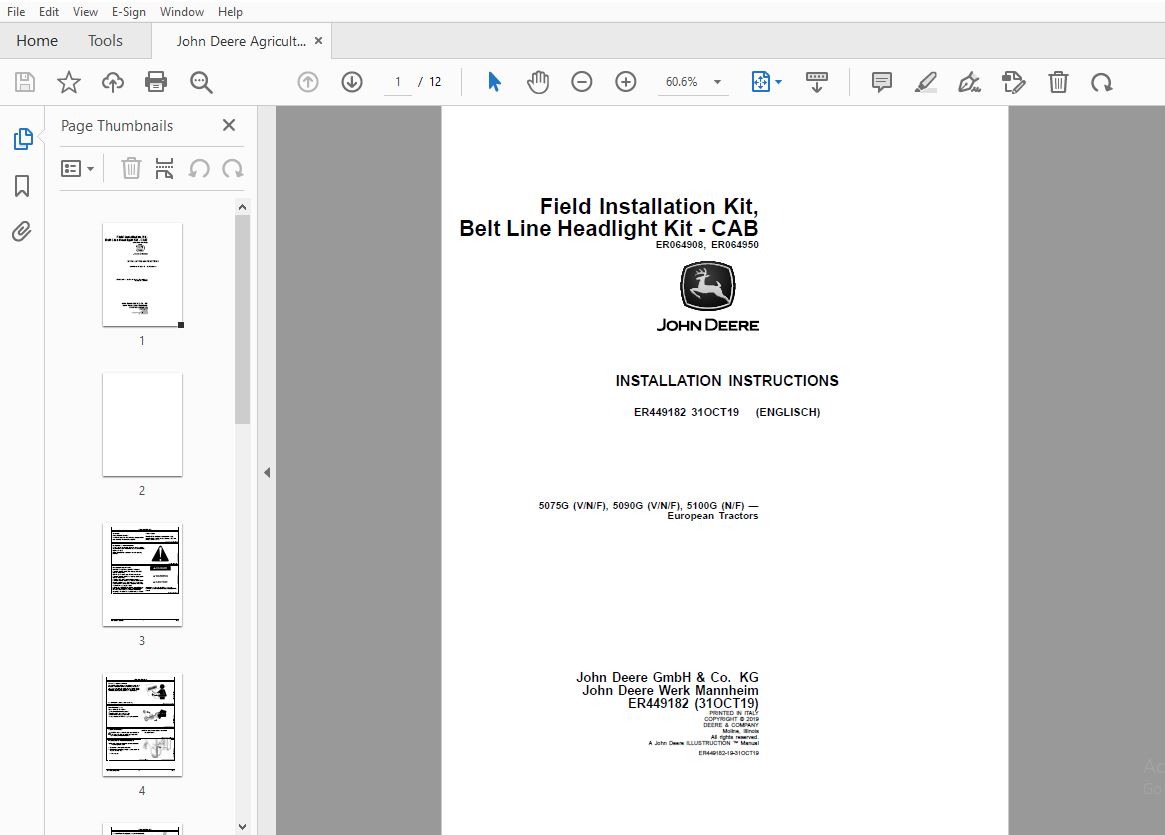Open the Page Thumbnails sidebar icon
The width and height of the screenshot is (1165, 835).
(x=23, y=139)
